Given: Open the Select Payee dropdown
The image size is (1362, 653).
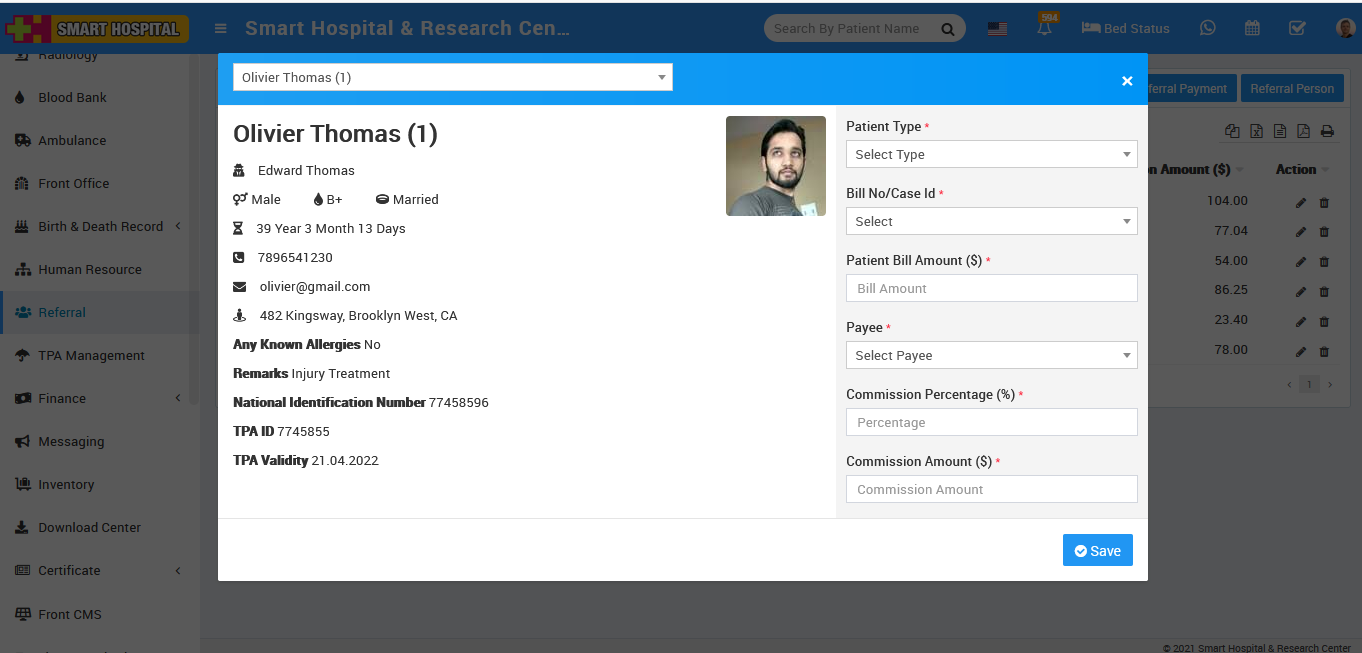Looking at the screenshot, I should pyautogui.click(x=991, y=355).
